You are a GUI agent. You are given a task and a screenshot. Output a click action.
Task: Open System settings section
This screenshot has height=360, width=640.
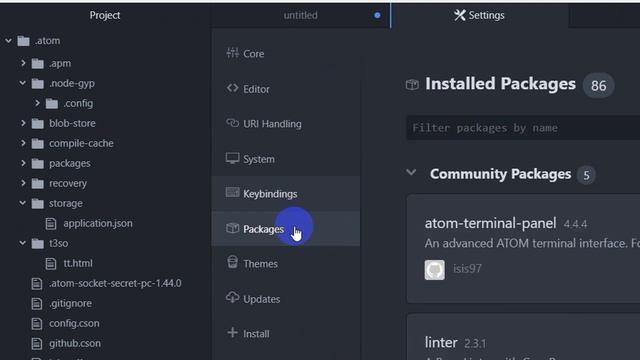pyautogui.click(x=286, y=159)
